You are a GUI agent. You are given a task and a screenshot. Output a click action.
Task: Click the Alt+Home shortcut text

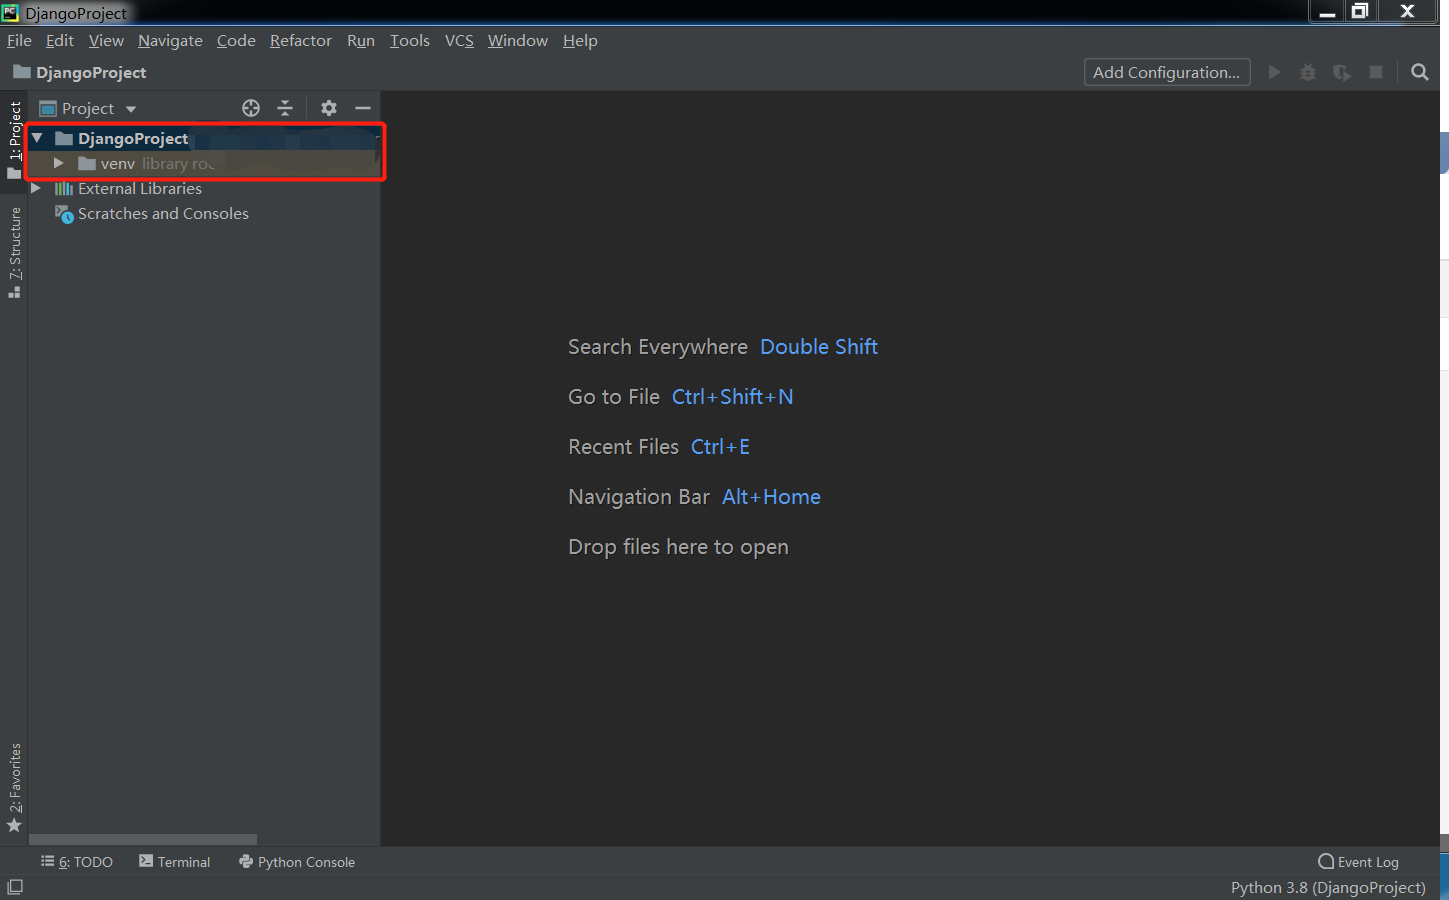pos(771,497)
